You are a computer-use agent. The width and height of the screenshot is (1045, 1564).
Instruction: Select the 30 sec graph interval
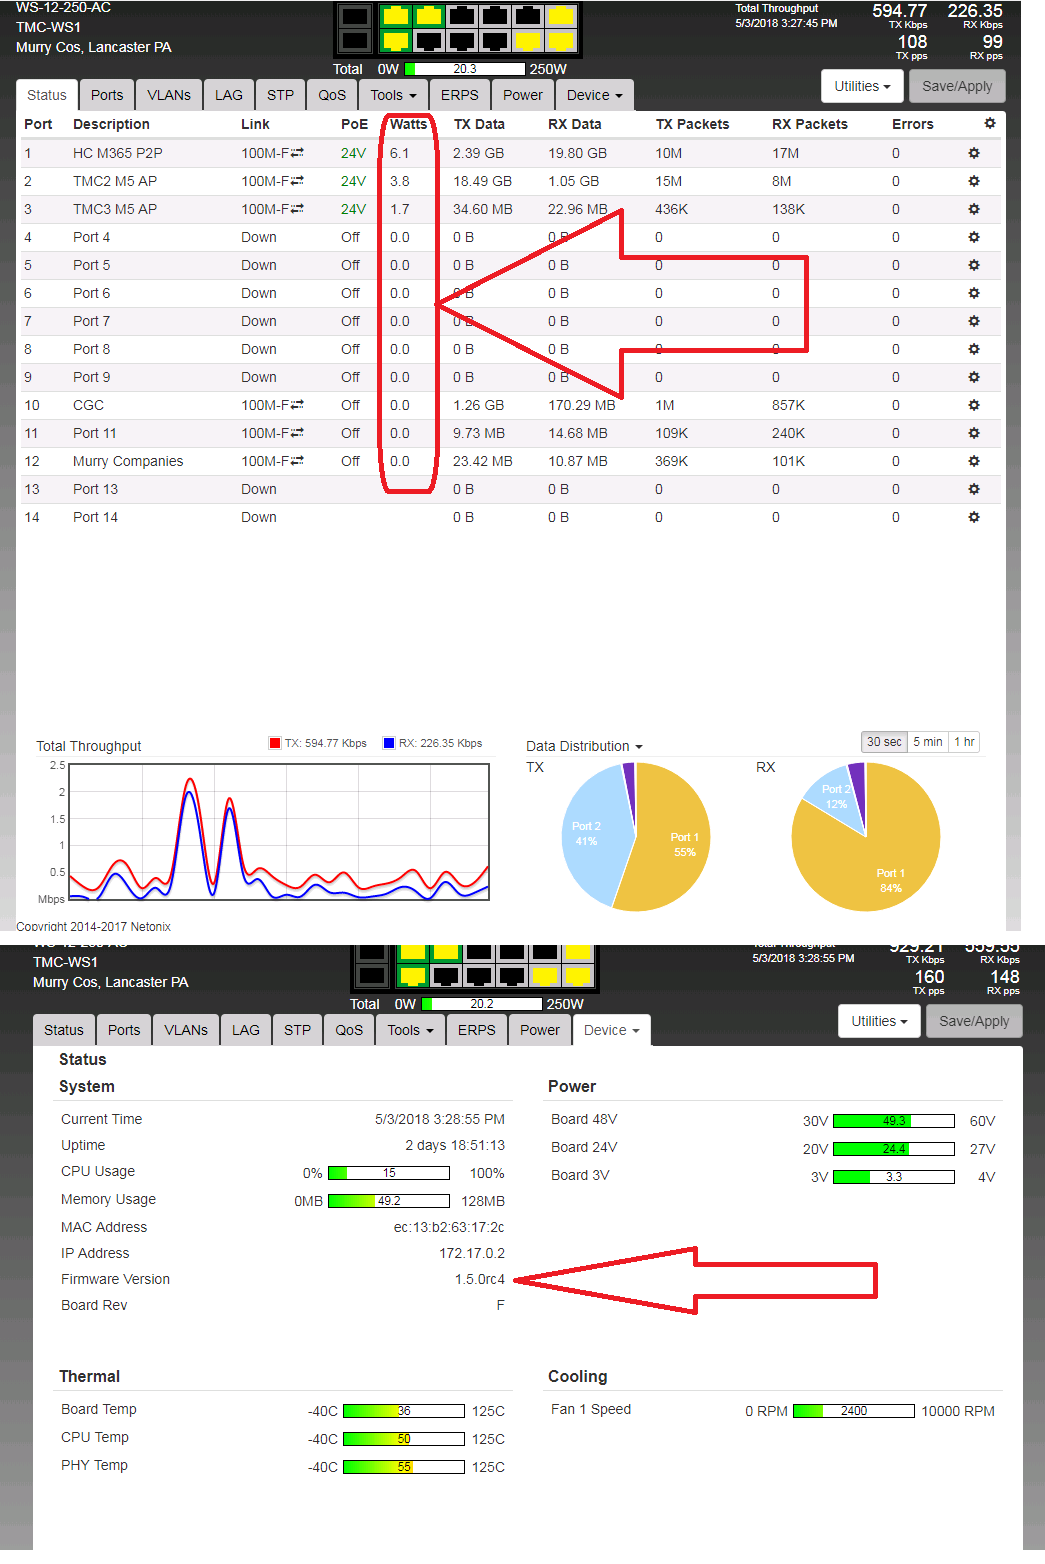coord(884,742)
